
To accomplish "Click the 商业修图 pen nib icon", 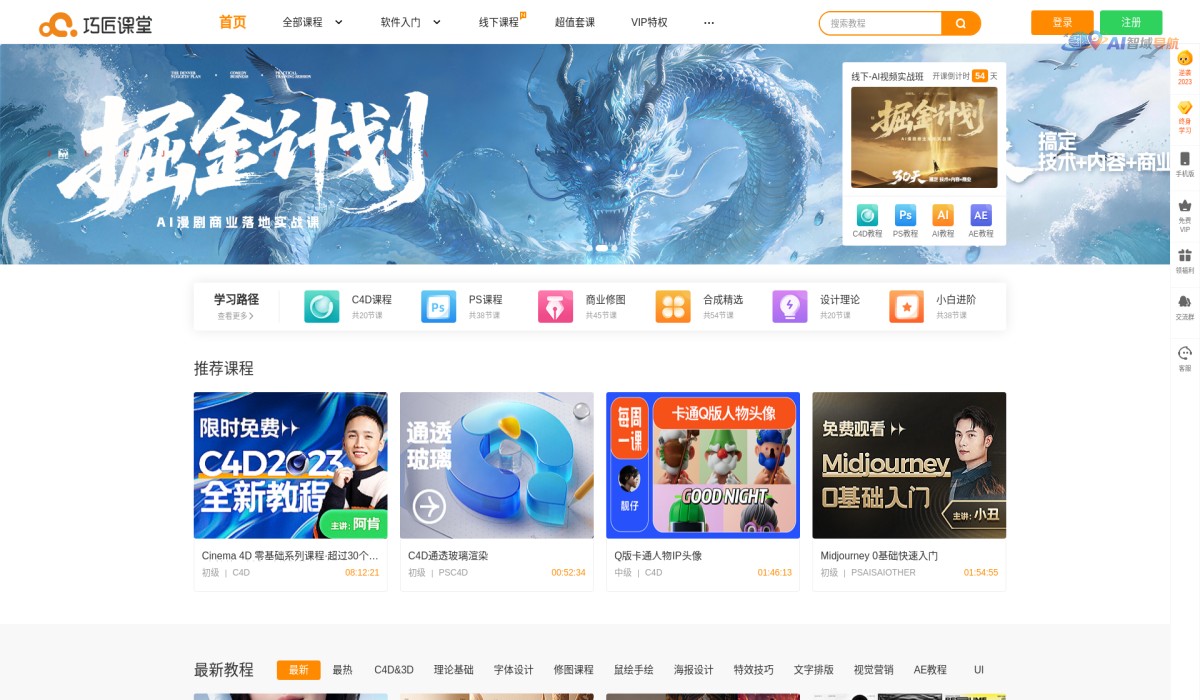I will point(555,306).
